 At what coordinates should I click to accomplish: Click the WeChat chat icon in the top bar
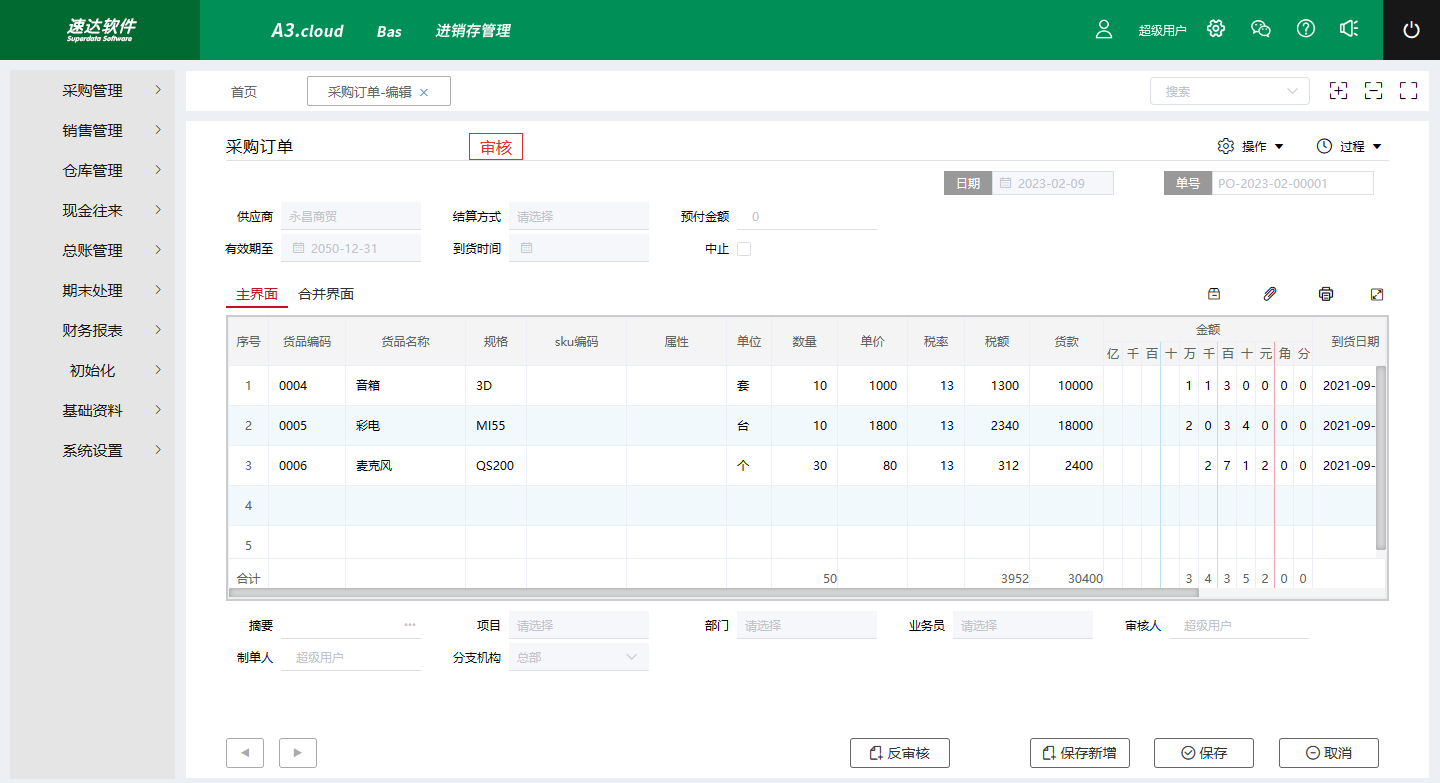tap(1260, 29)
